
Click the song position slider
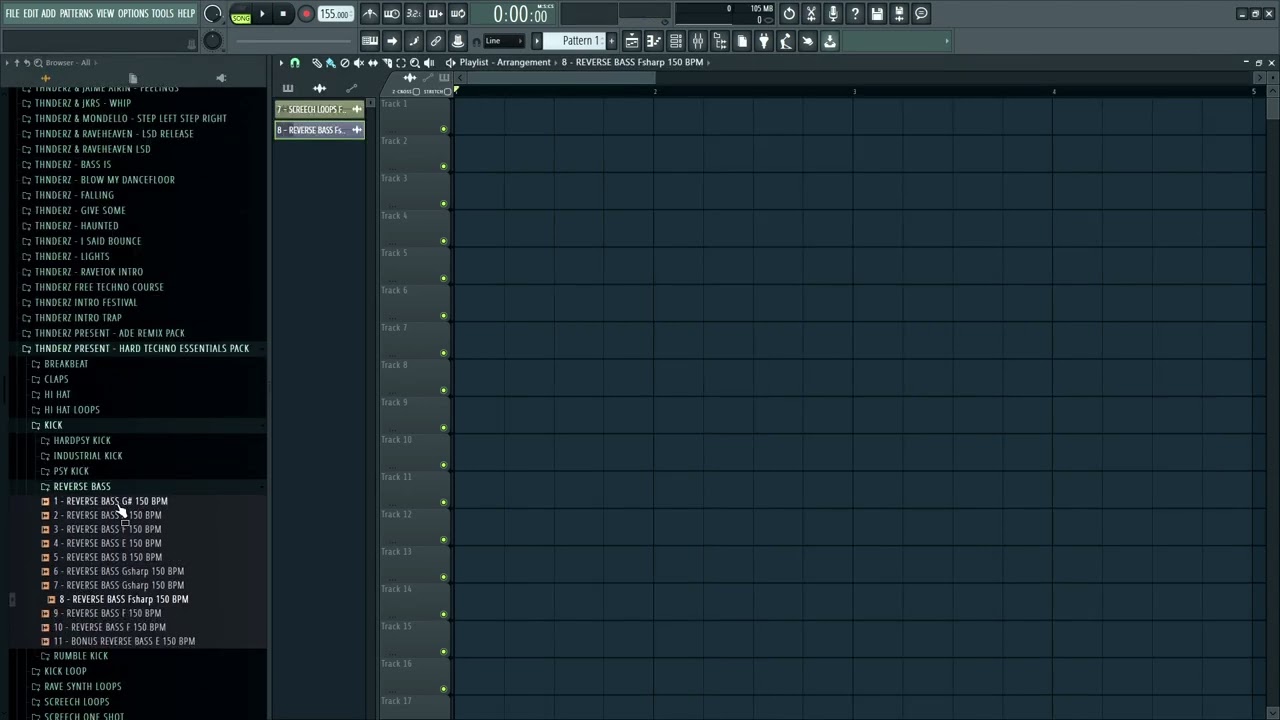[296, 41]
